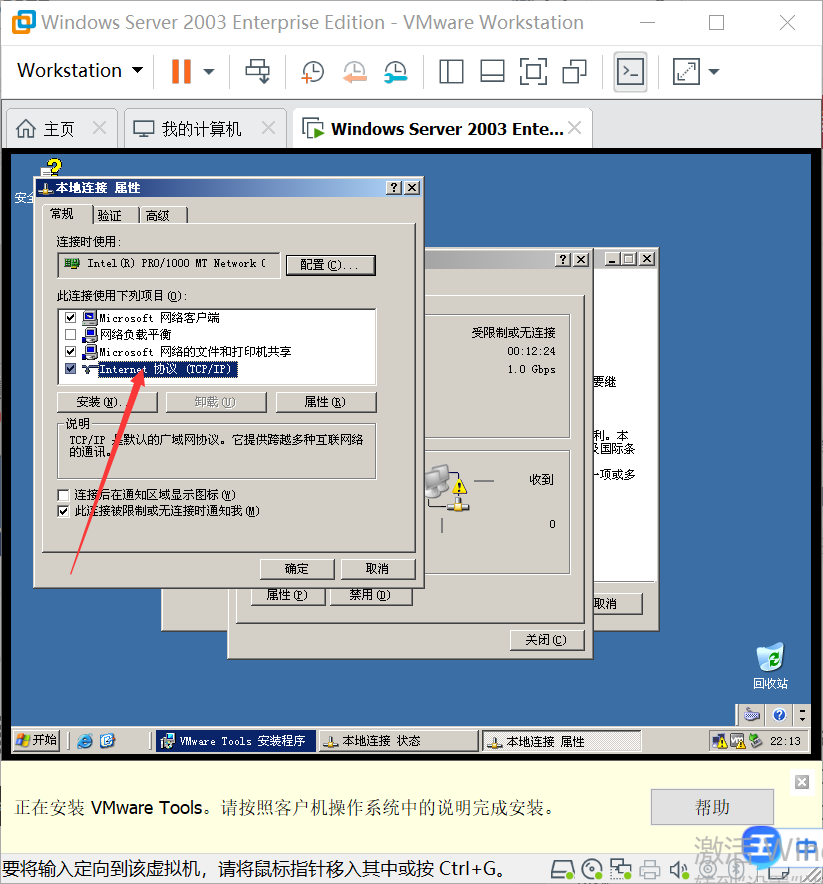Enable 网络负载平衡
Image resolution: width=823 pixels, height=884 pixels.
pos(69,335)
